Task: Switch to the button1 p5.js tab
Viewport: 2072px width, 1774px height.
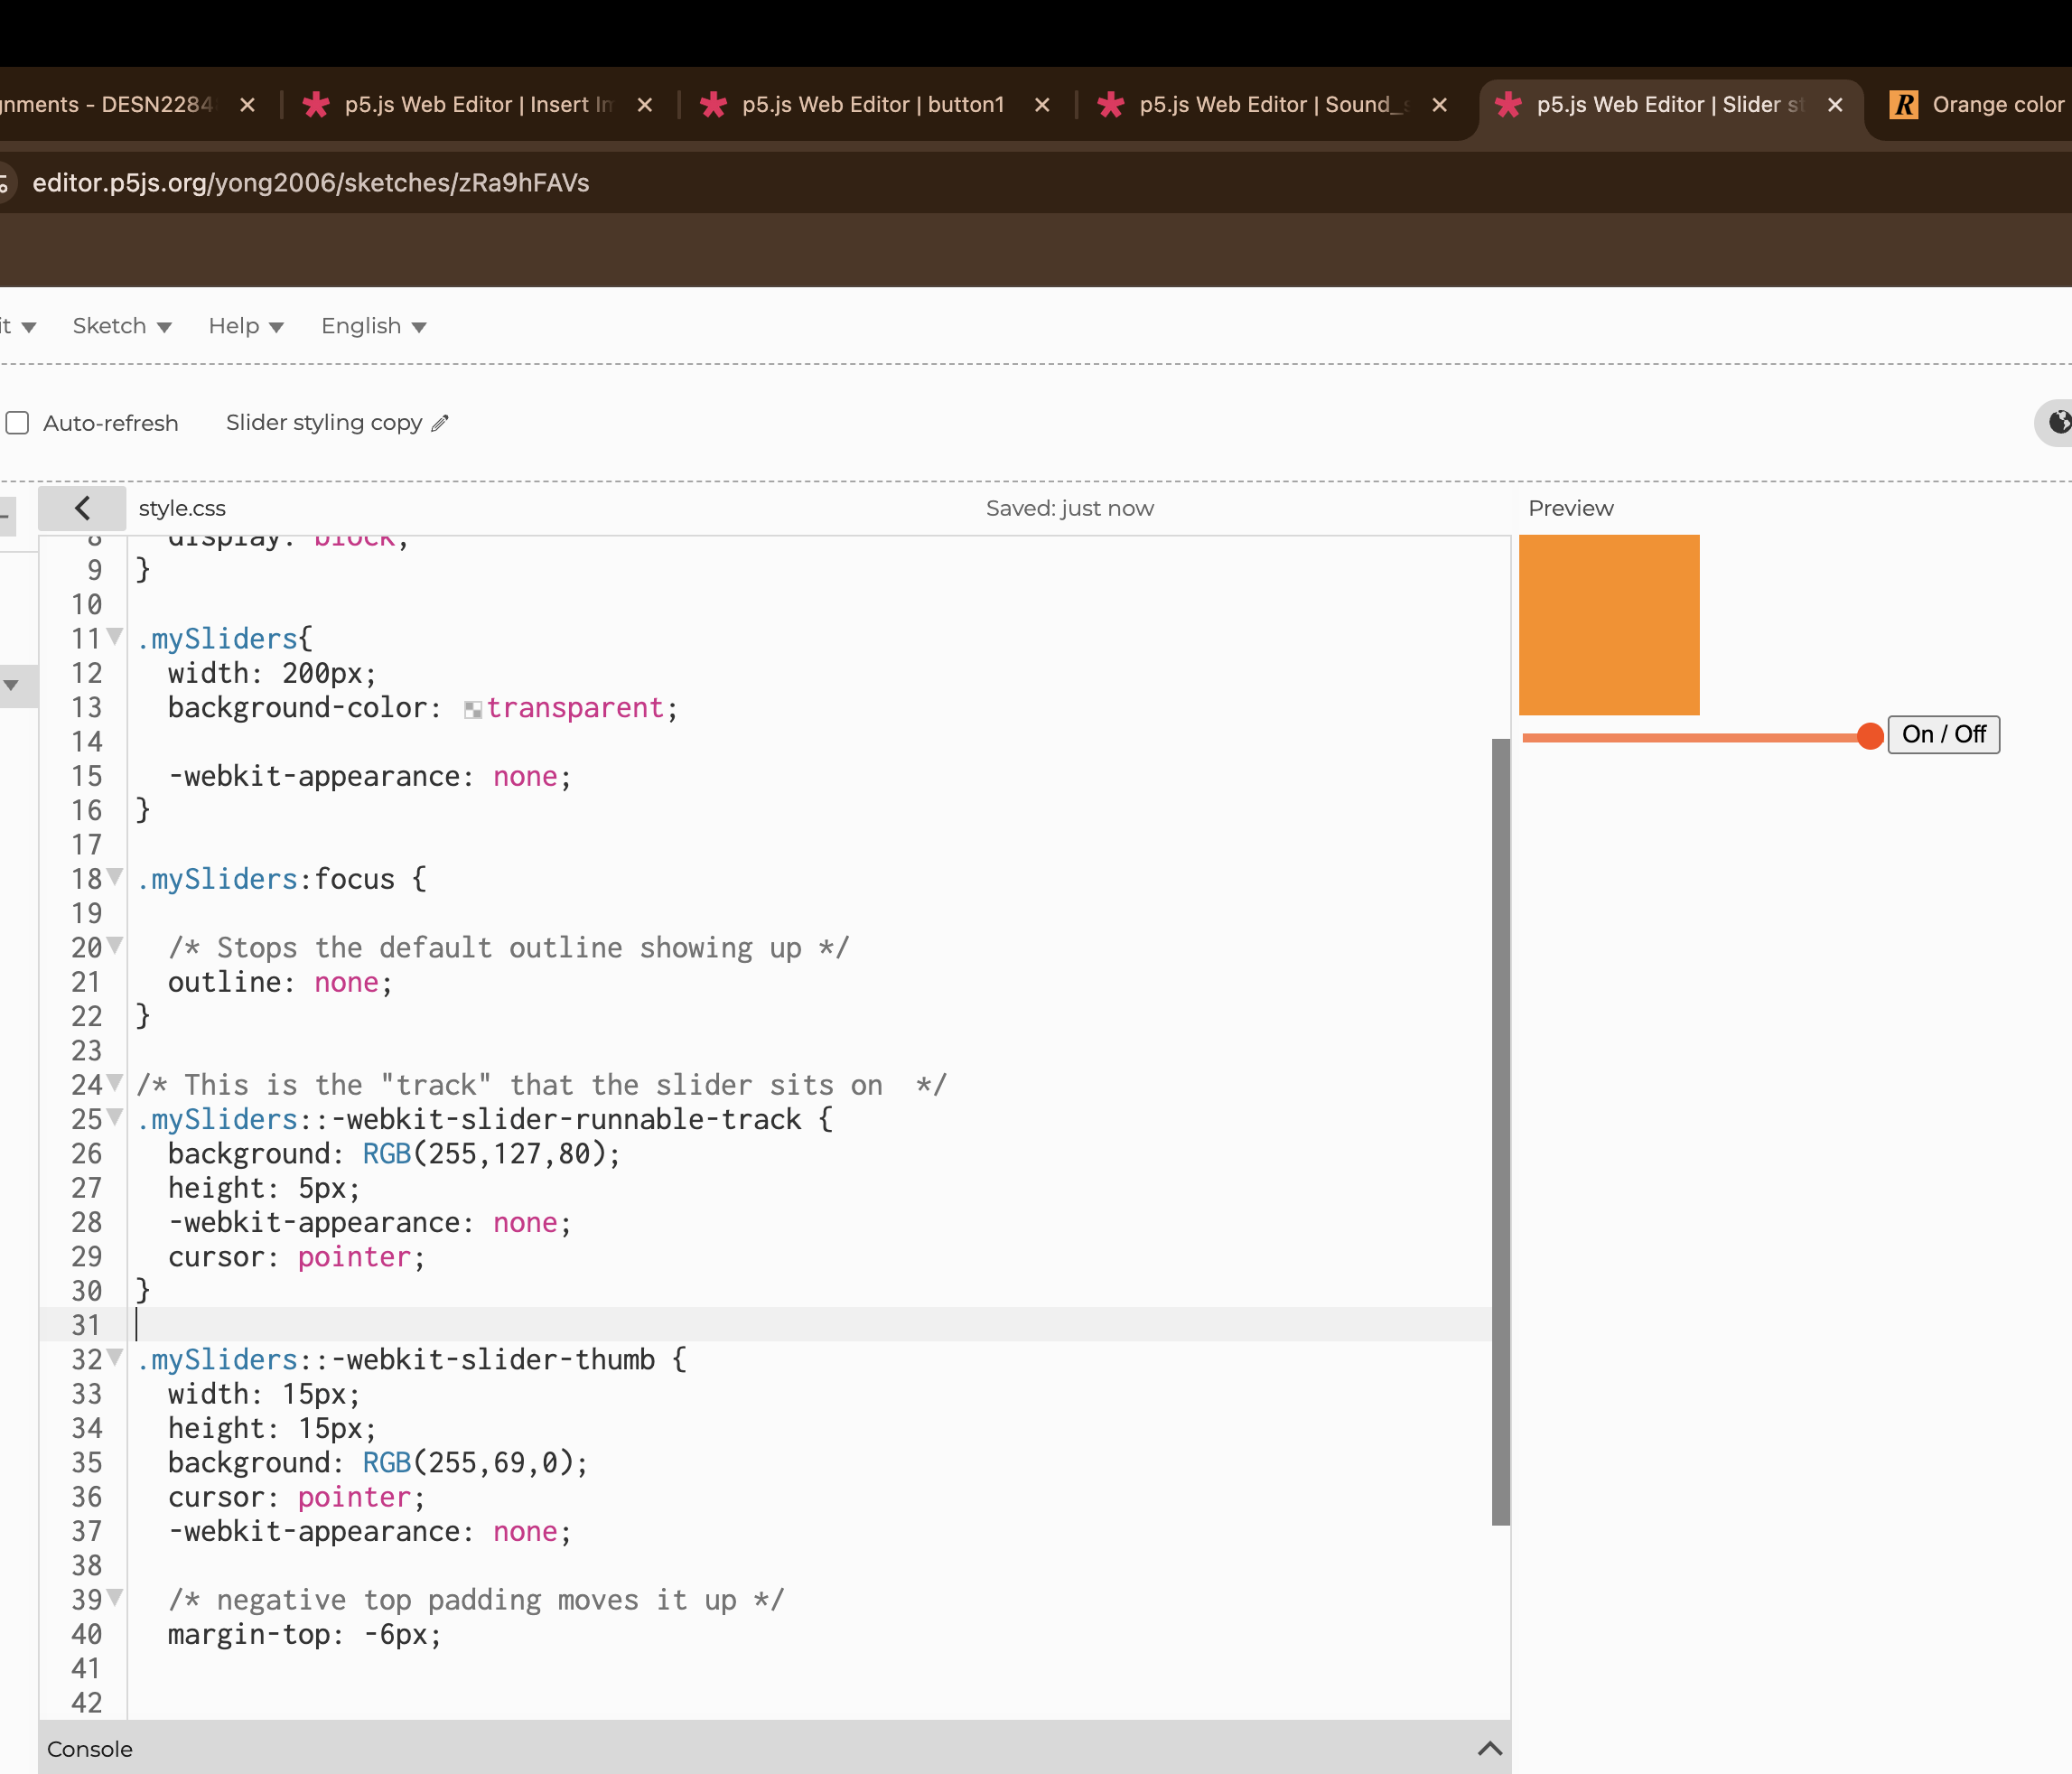Action: (x=872, y=105)
